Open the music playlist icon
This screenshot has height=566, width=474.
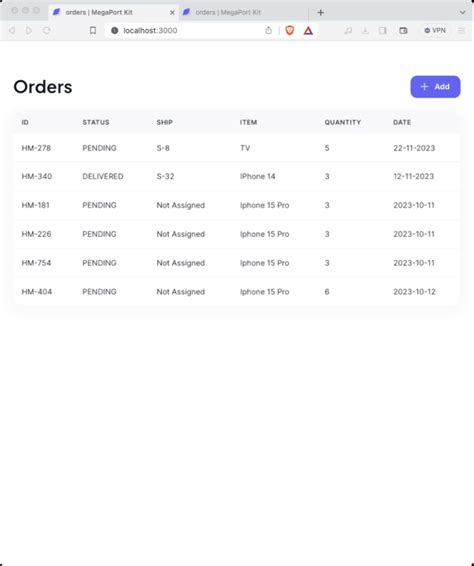348,31
